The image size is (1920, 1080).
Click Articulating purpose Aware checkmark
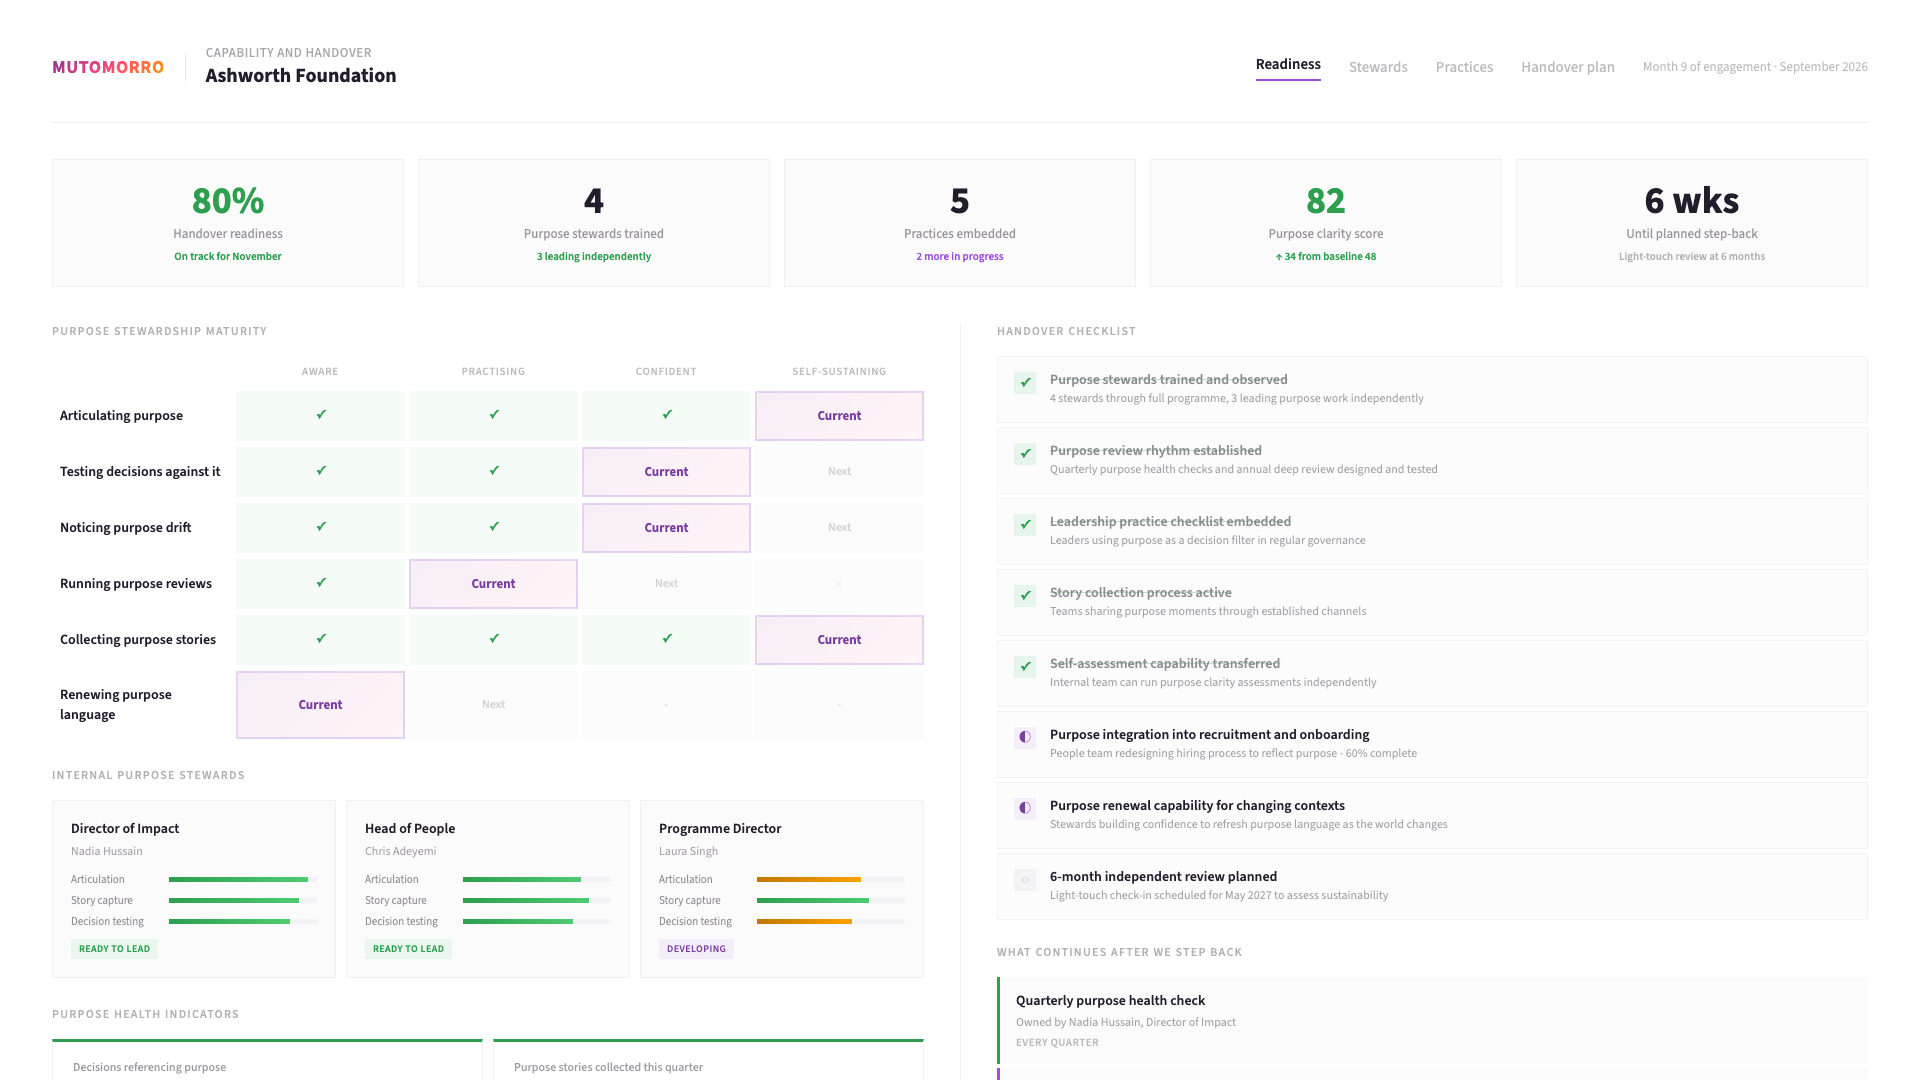pyautogui.click(x=321, y=414)
